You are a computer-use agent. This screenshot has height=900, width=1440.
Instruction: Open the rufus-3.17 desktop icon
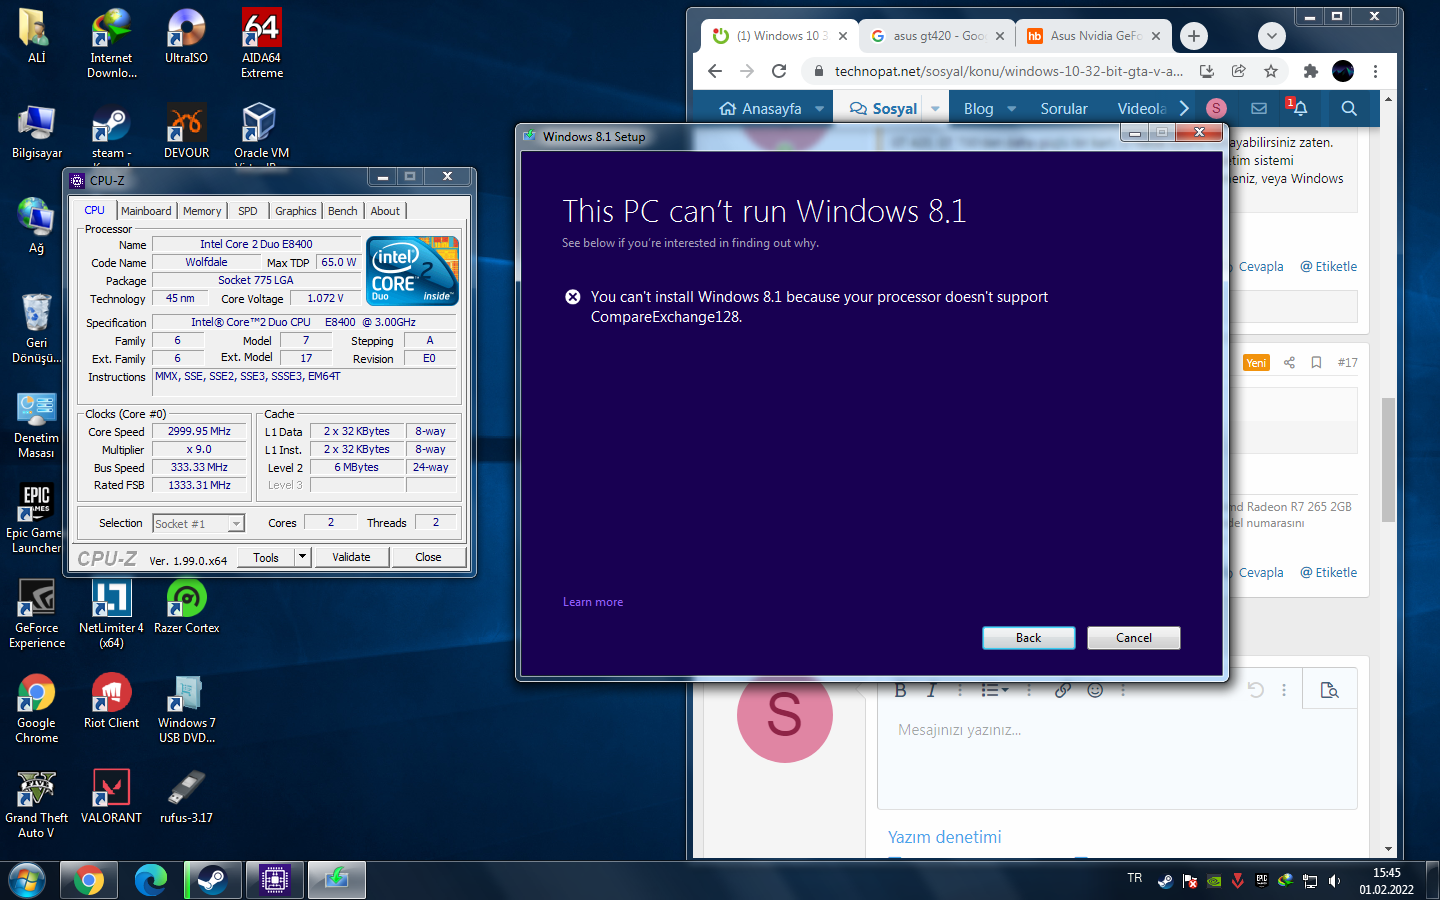pyautogui.click(x=187, y=797)
